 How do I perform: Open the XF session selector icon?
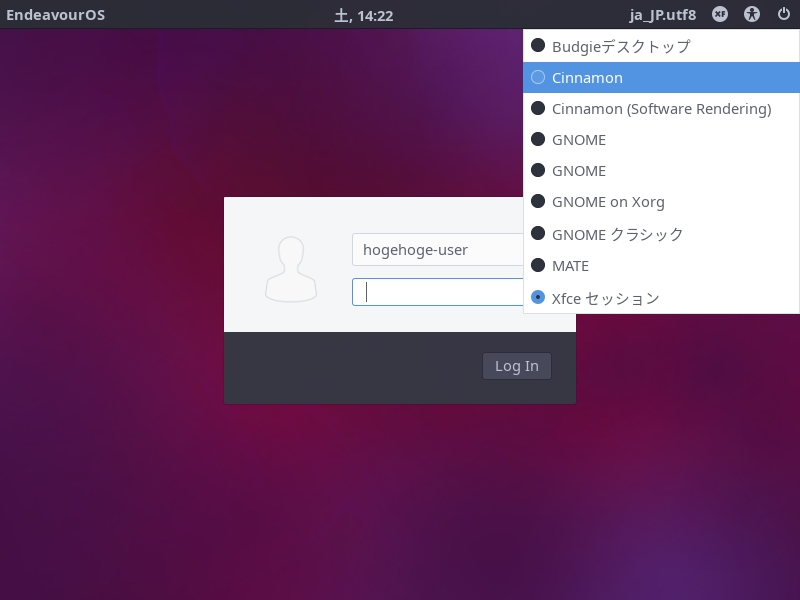pos(719,14)
